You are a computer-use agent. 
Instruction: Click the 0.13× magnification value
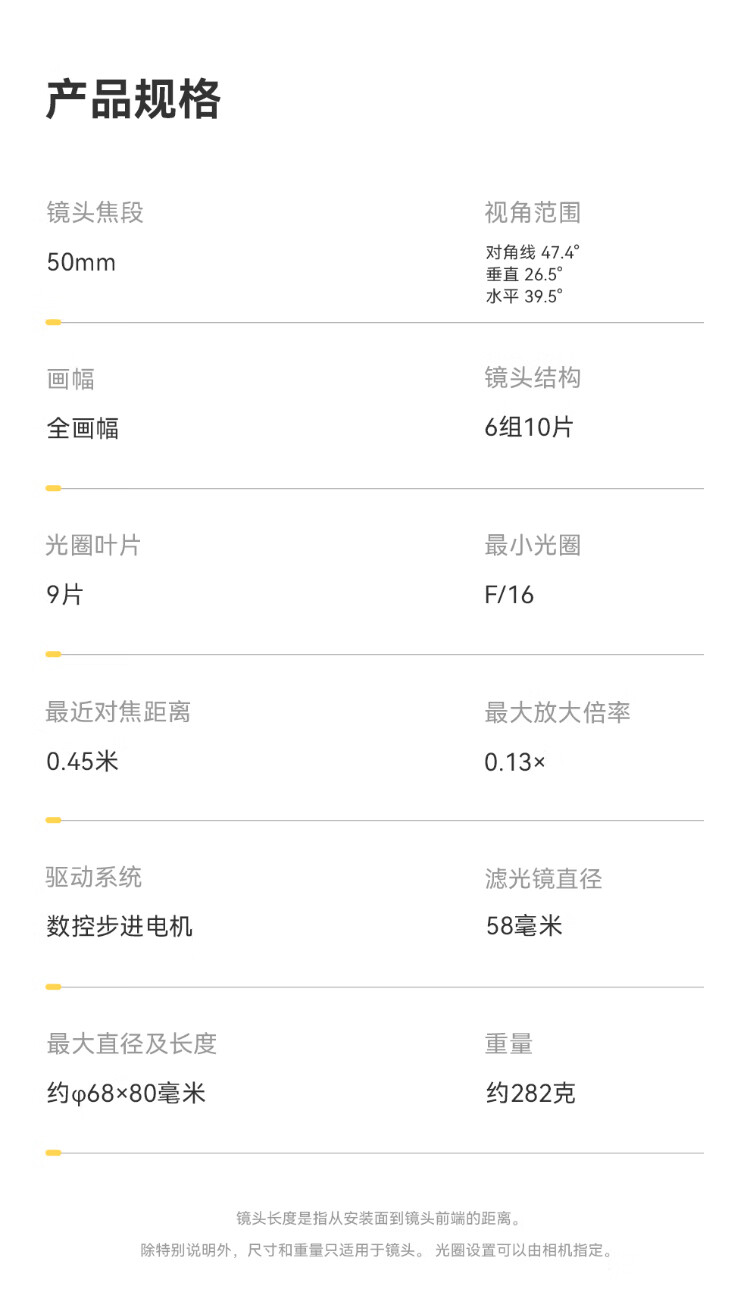515,763
